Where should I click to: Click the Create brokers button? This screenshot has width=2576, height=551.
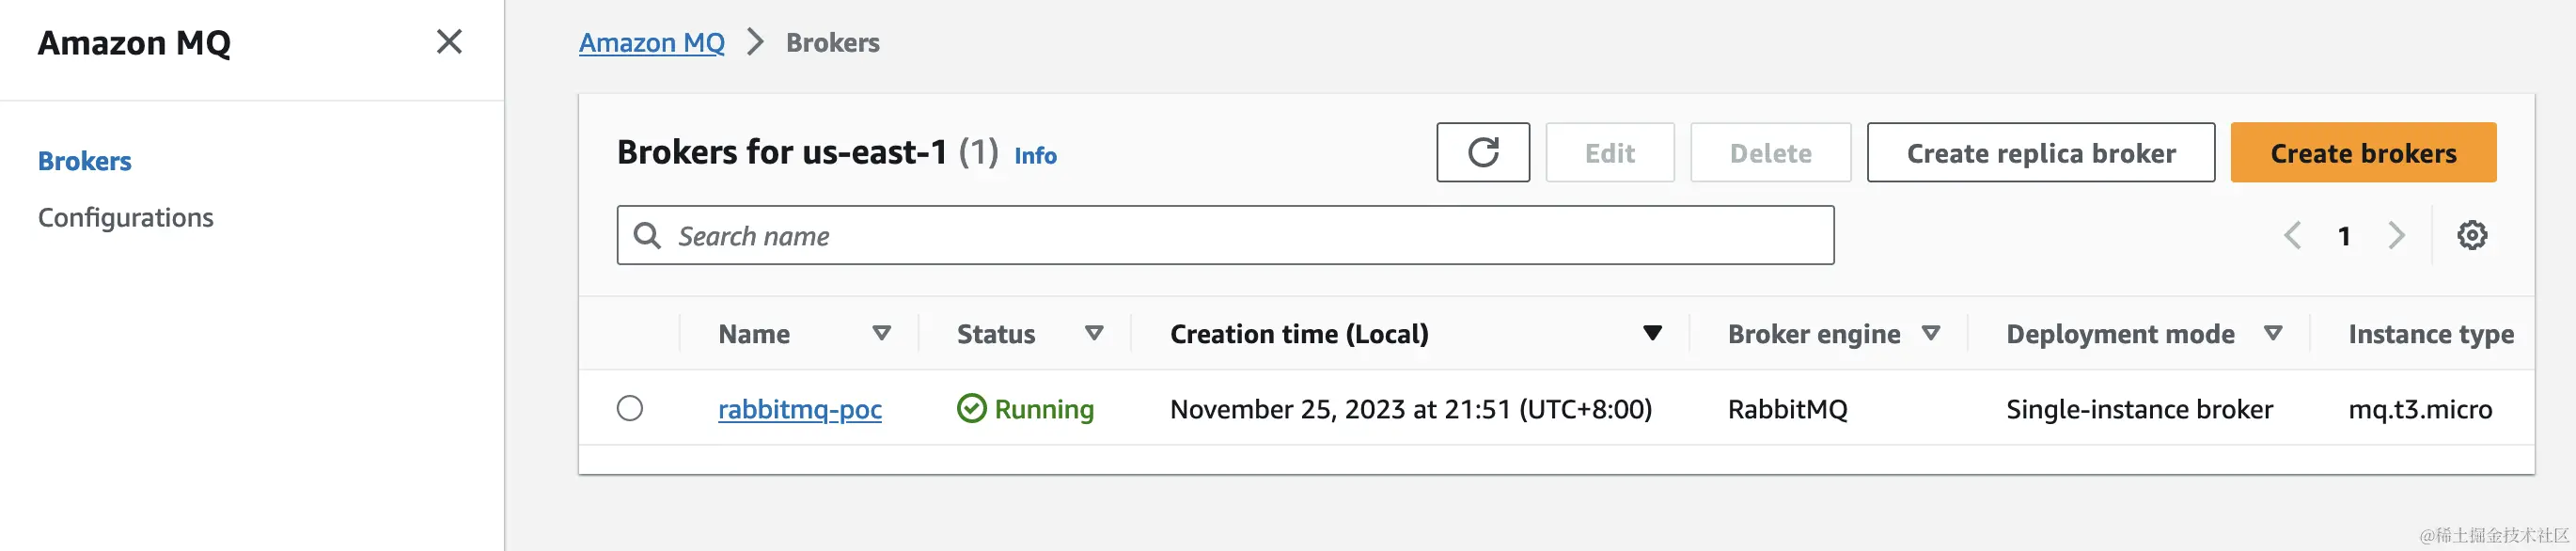click(2362, 153)
